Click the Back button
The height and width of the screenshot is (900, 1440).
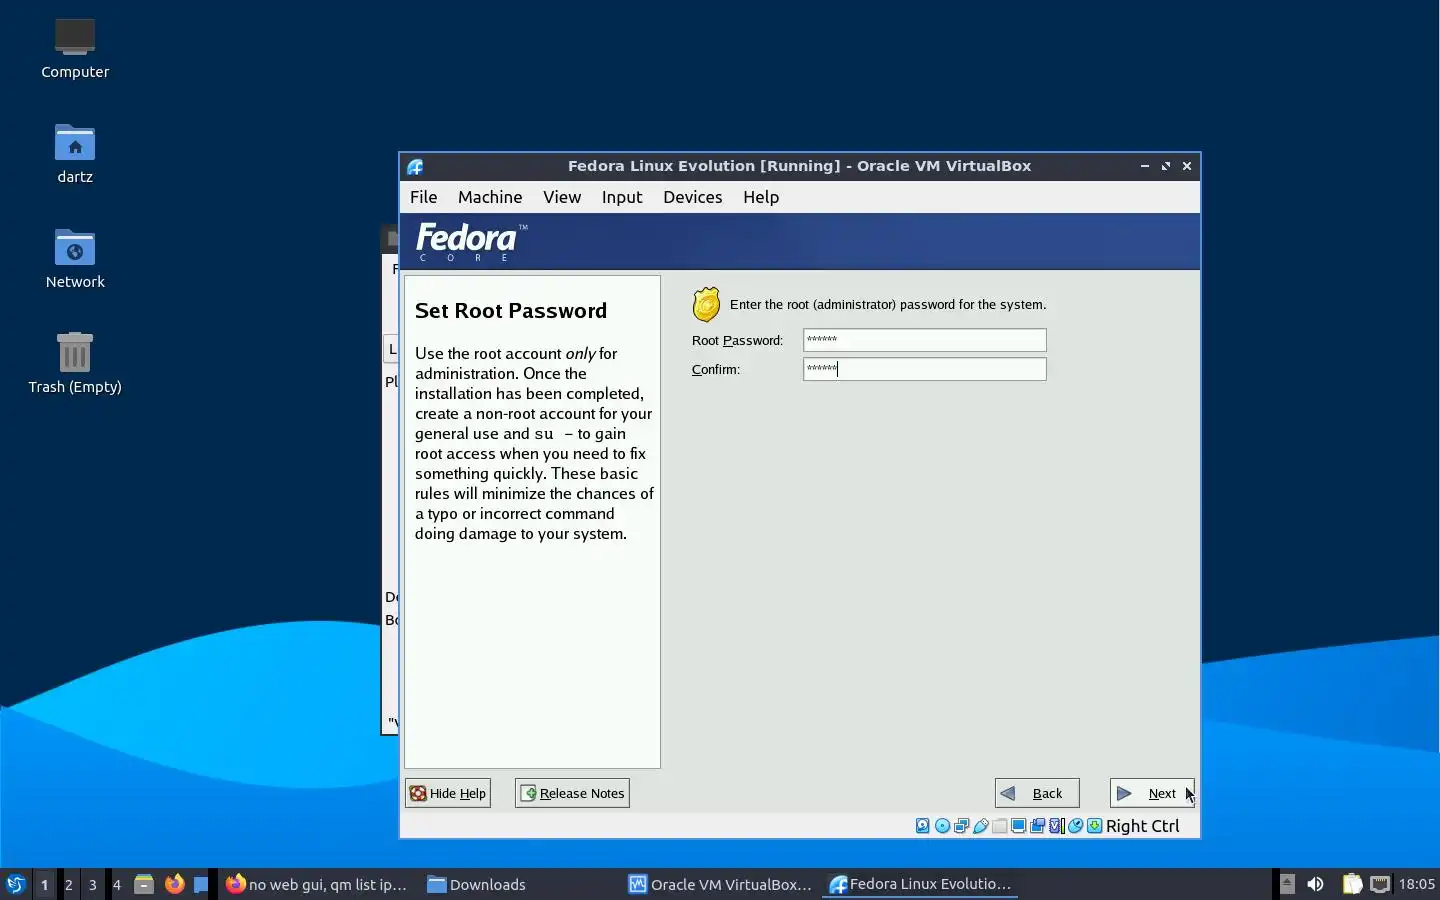[x=1037, y=793]
